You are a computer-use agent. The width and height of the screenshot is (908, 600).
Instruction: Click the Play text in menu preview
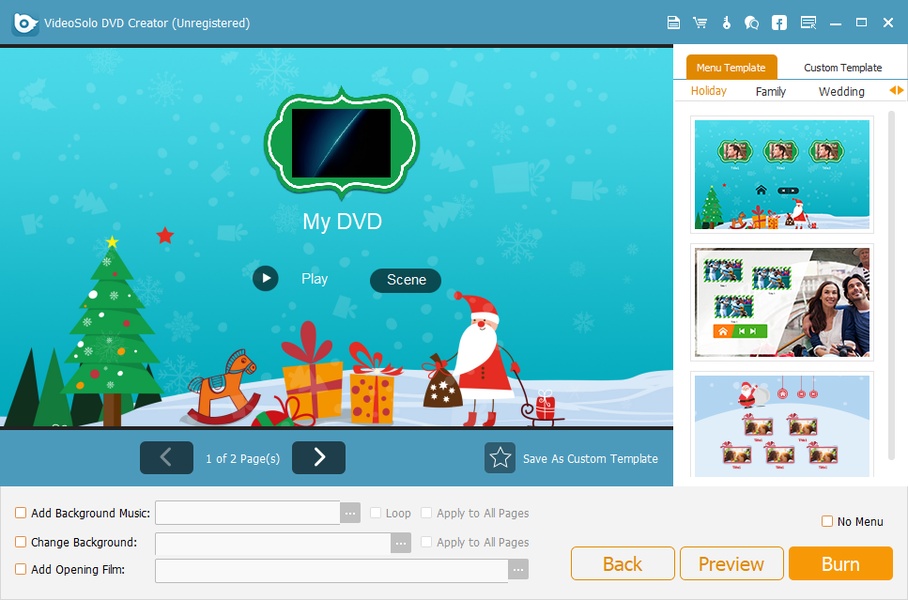pyautogui.click(x=314, y=279)
